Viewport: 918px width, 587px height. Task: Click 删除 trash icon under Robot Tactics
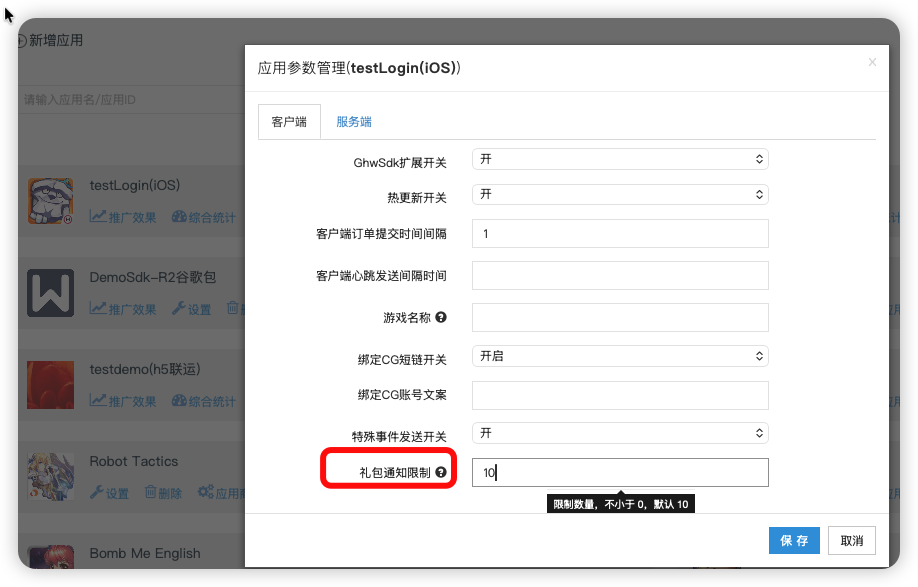tap(150, 492)
